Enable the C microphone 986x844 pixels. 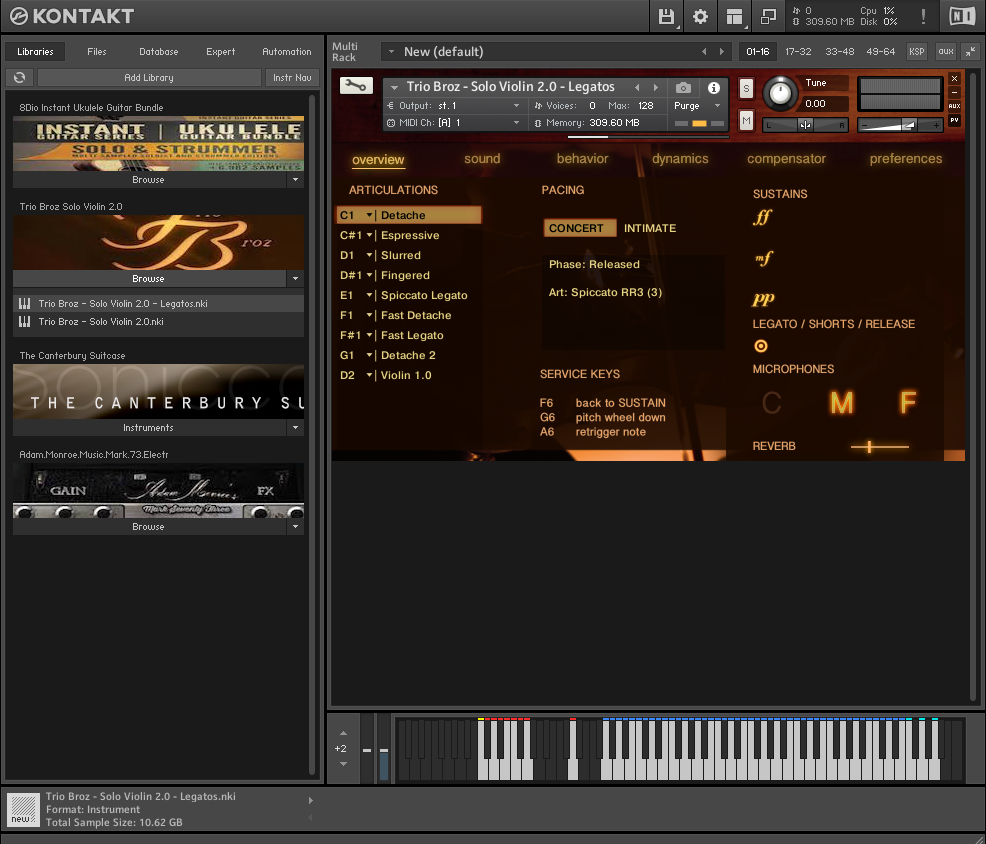[x=772, y=403]
